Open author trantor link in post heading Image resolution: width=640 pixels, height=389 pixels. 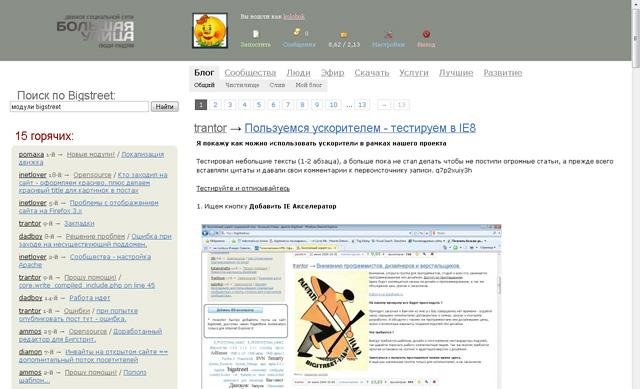210,128
